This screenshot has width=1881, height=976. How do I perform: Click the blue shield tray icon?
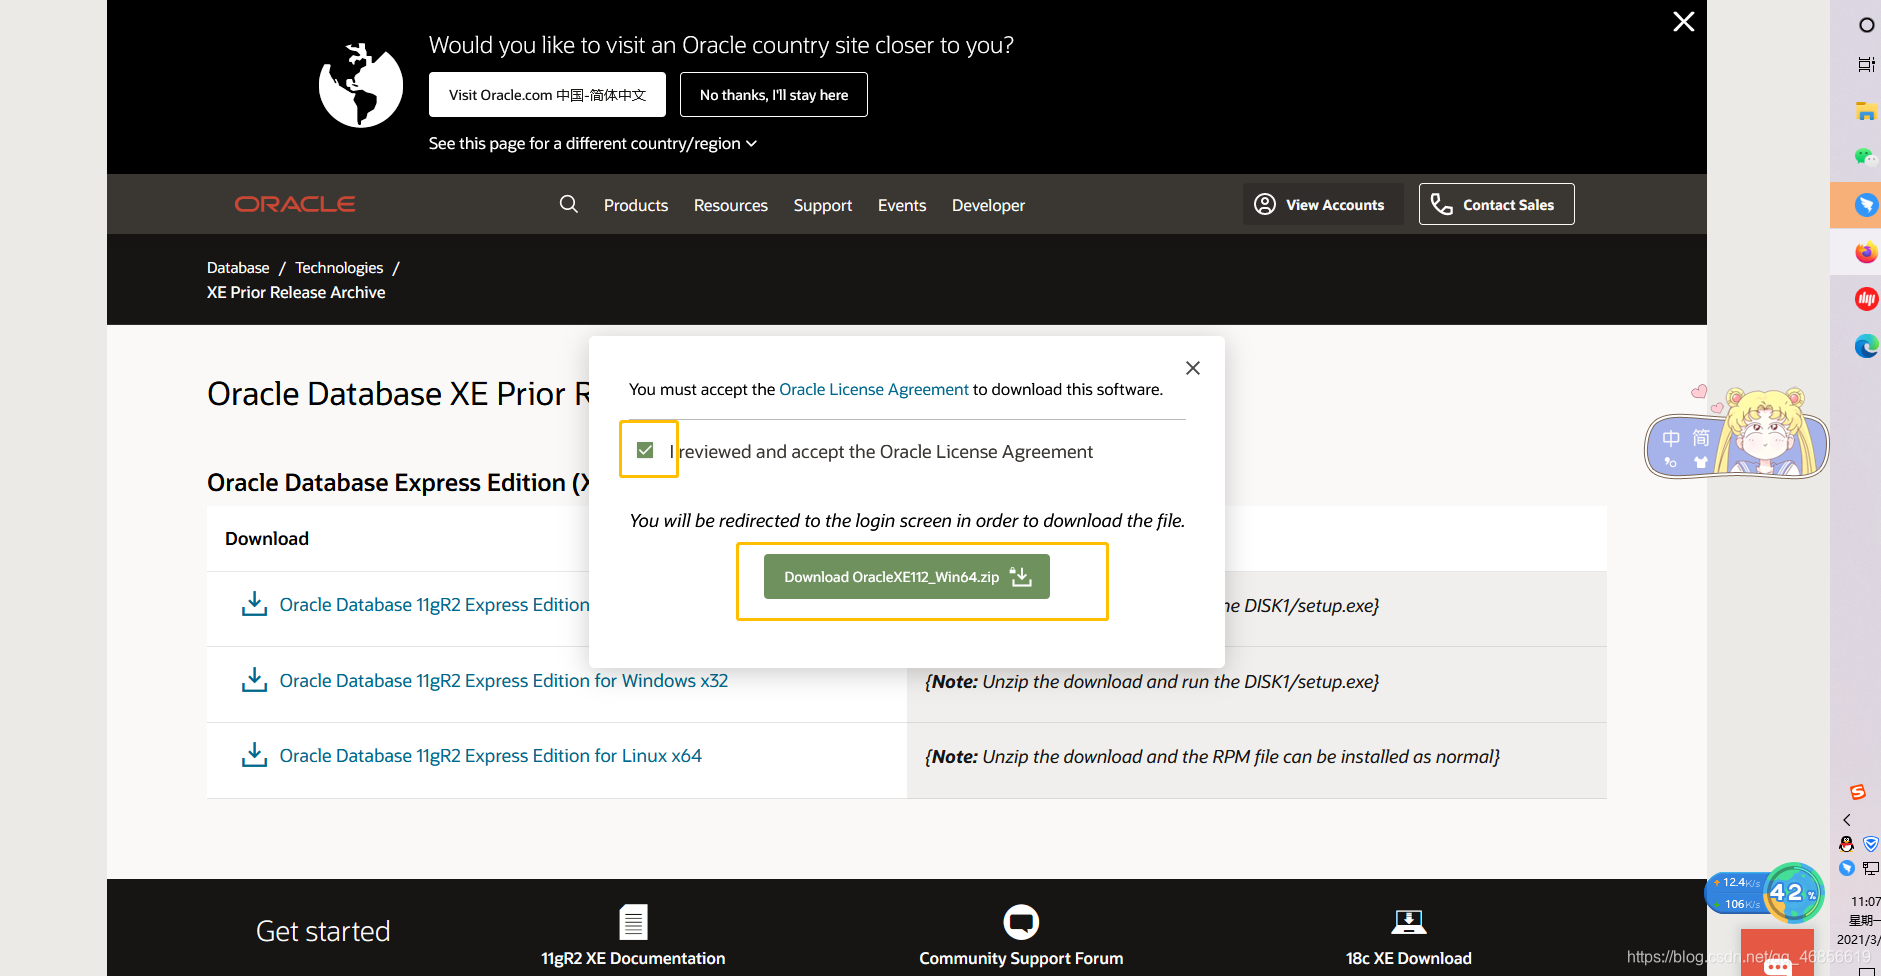pos(1871,844)
